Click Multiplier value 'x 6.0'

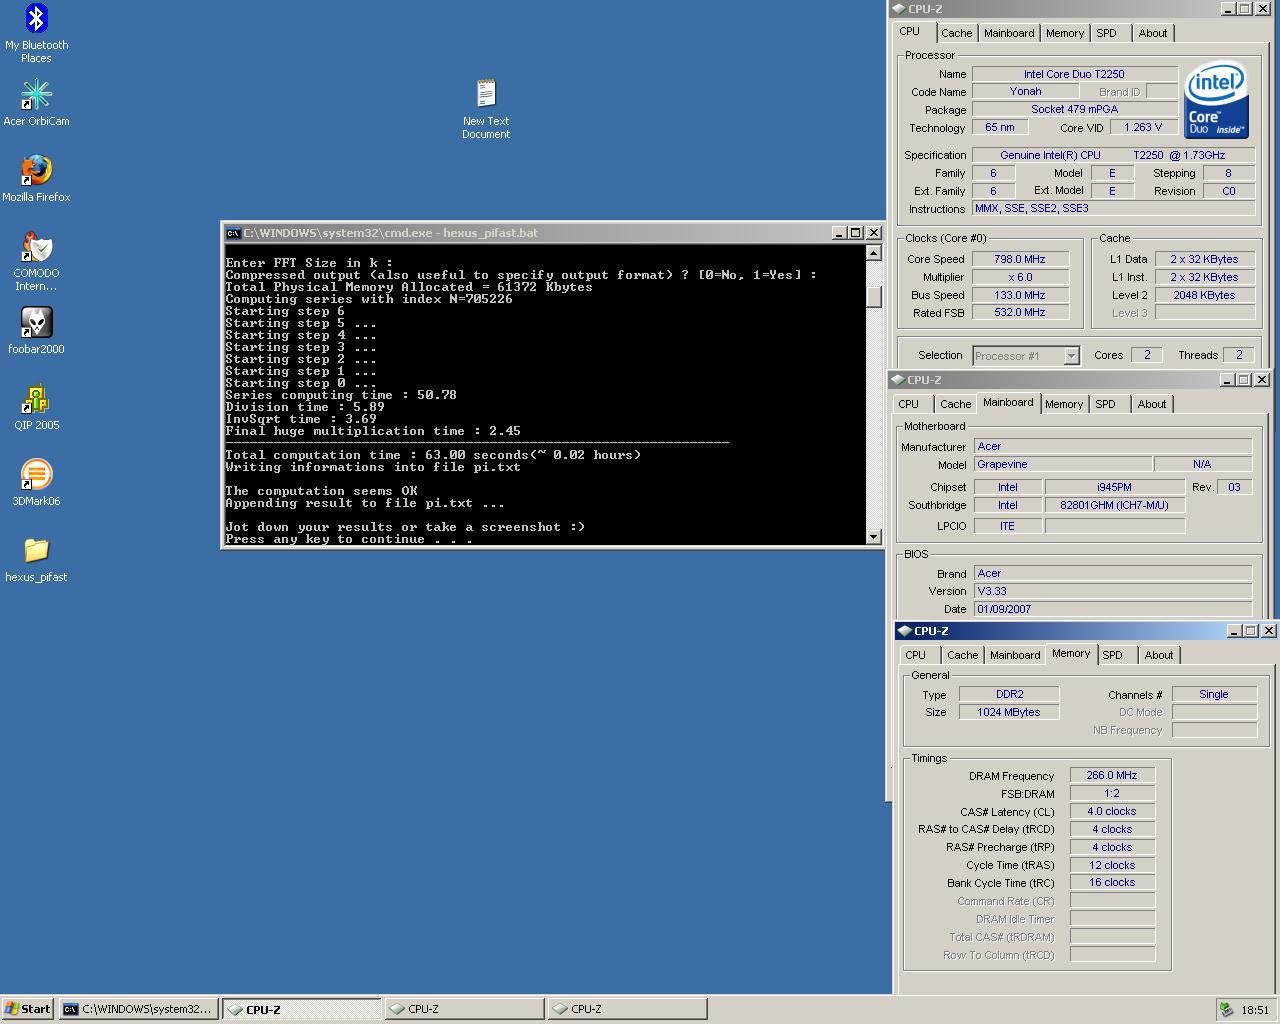tap(1019, 277)
